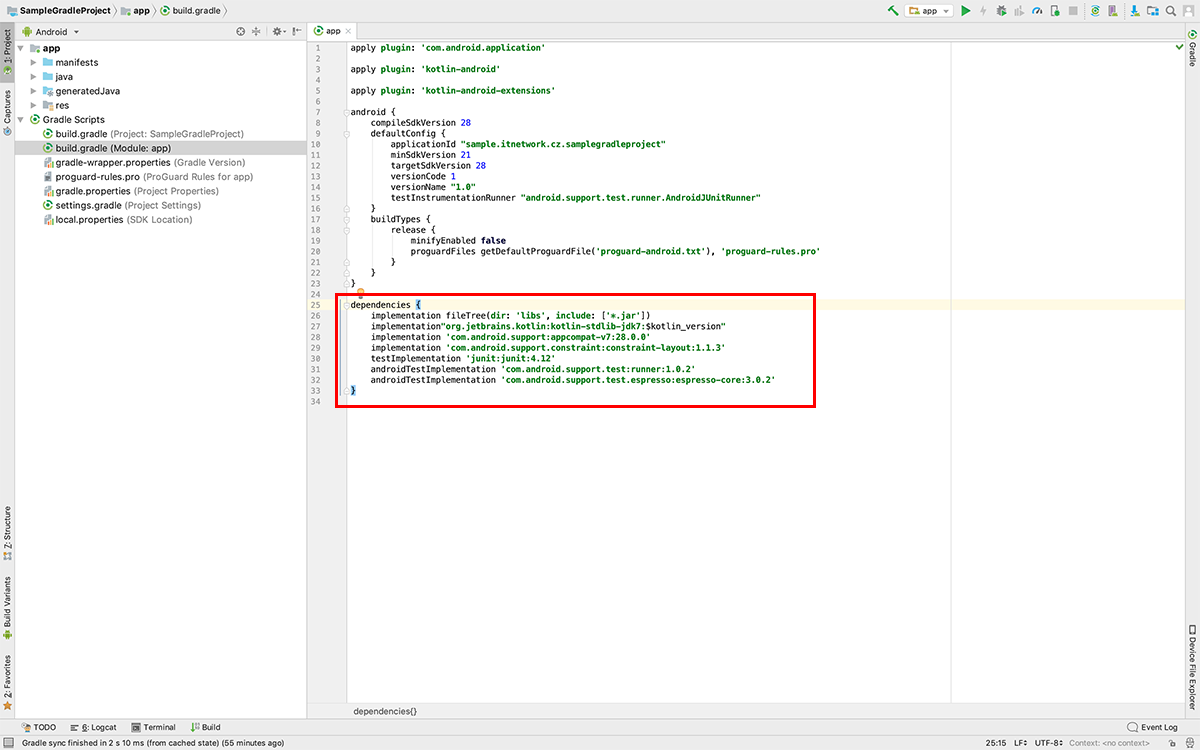1200x750 pixels.
Task: Show the Build Variants panel
Action: [x=8, y=600]
